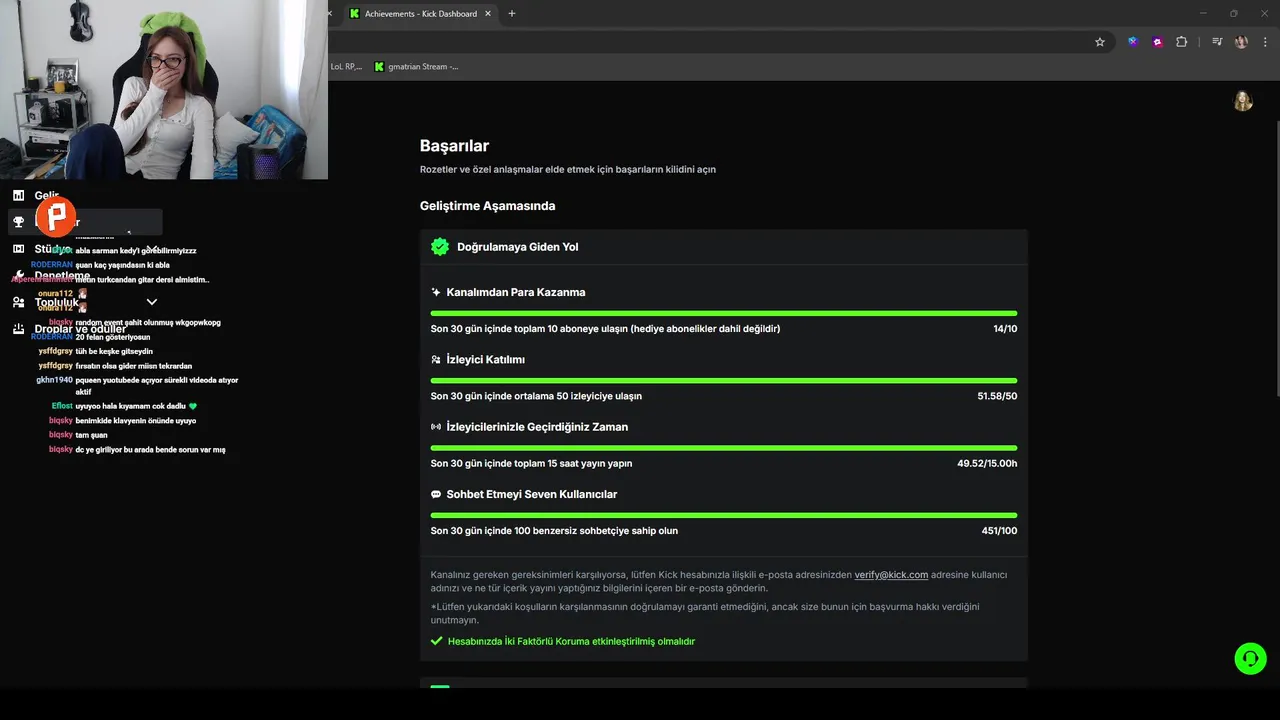Click the Kanalımdan Para Kazanma progress bar
This screenshot has width=1280, height=720.
tap(724, 313)
